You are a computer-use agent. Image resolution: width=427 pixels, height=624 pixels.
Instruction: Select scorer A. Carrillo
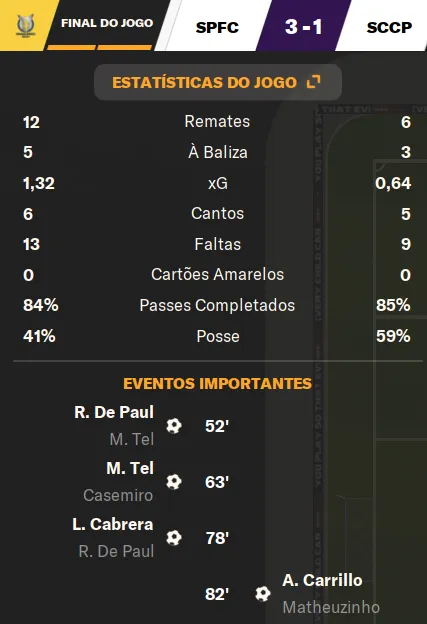322,581
